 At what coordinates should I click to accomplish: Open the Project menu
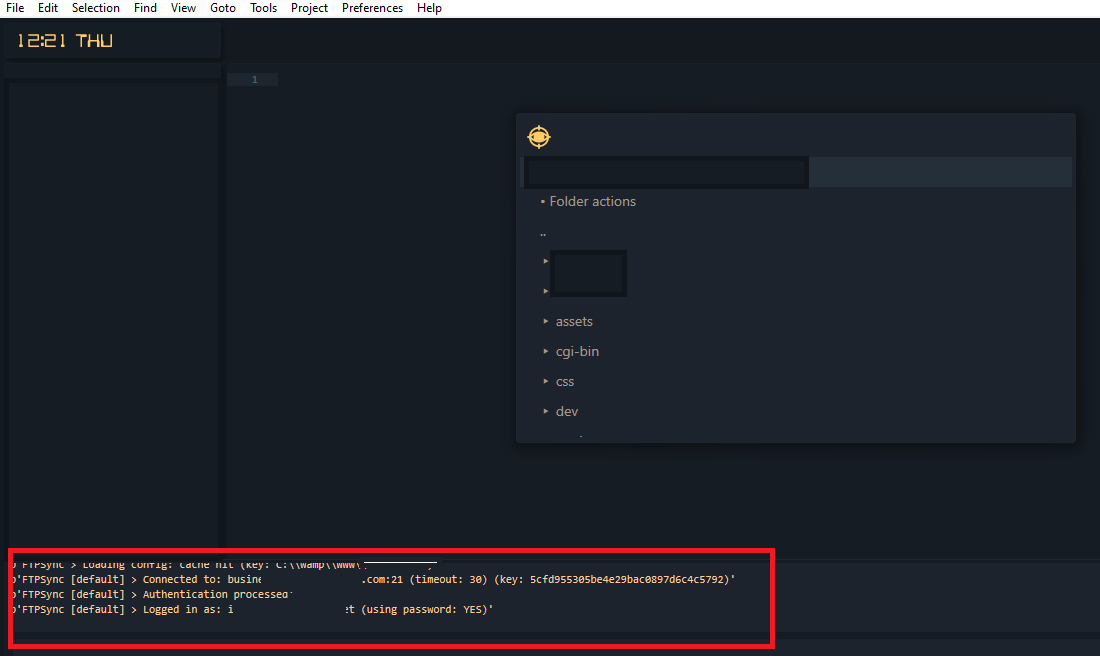coord(309,8)
